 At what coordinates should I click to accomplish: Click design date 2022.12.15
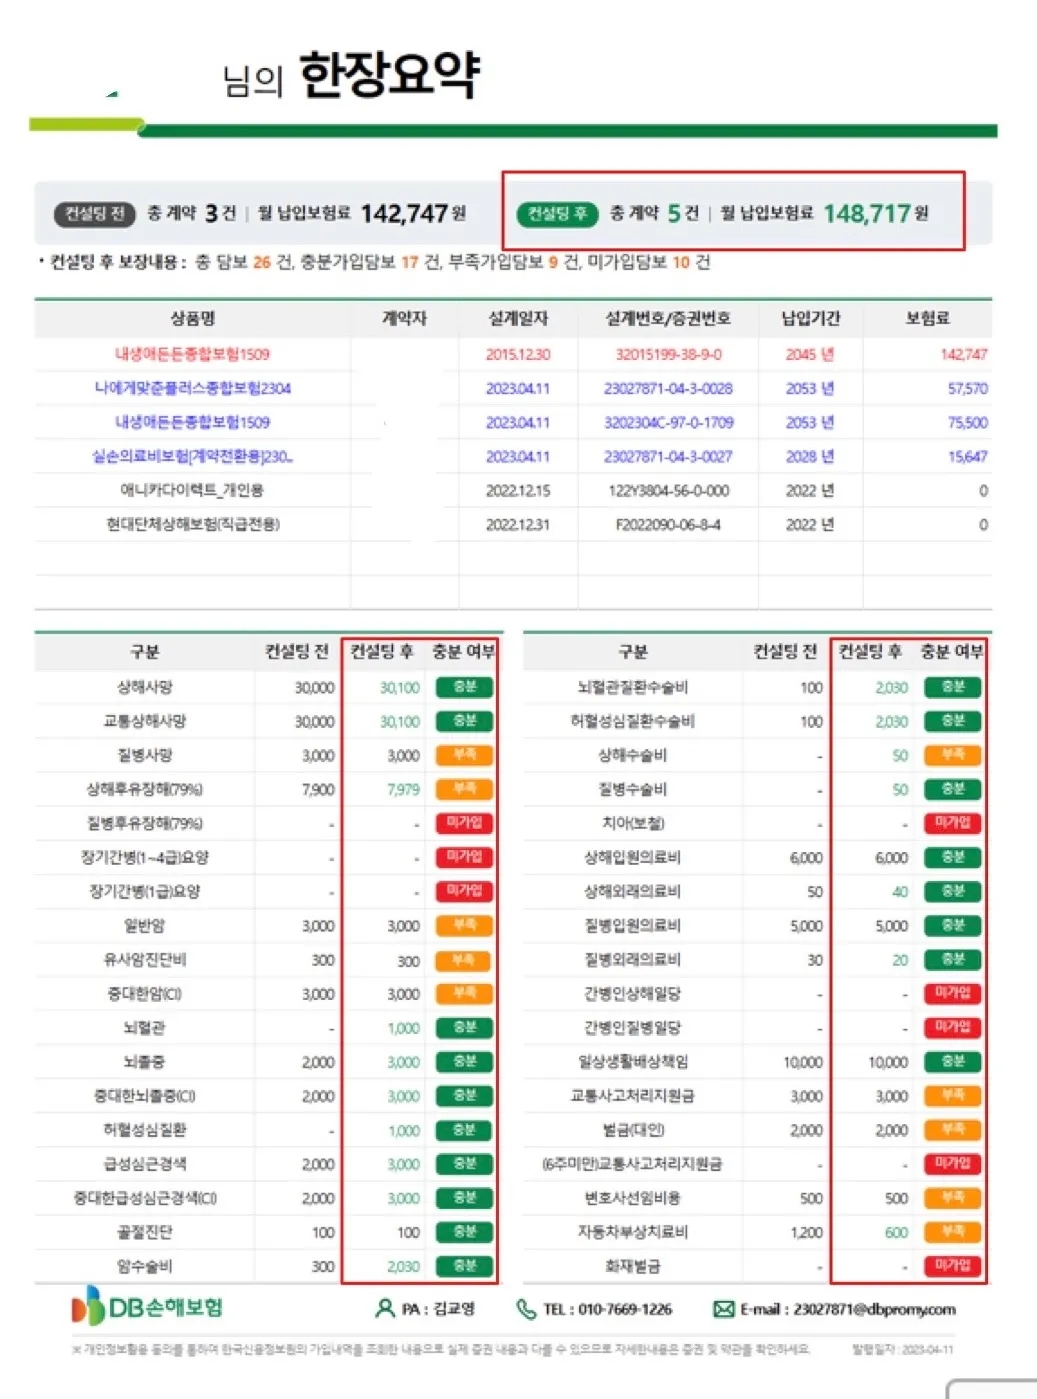pyautogui.click(x=518, y=490)
